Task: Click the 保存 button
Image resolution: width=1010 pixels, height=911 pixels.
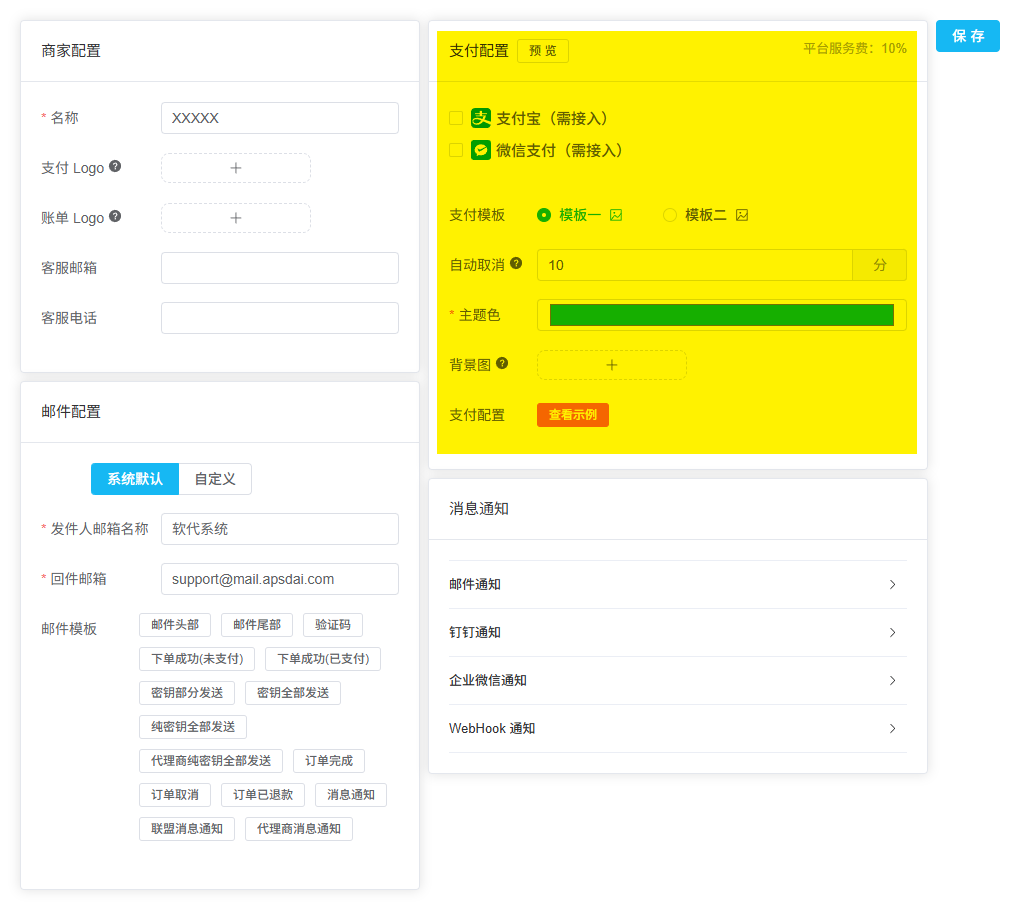Action: pyautogui.click(x=966, y=36)
